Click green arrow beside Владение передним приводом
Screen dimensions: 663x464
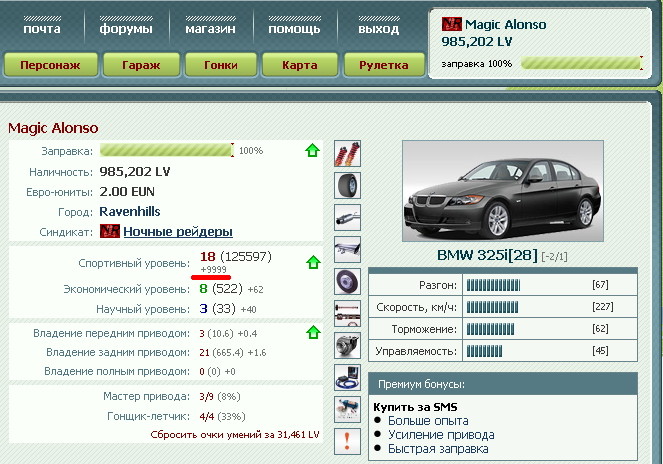(x=313, y=332)
